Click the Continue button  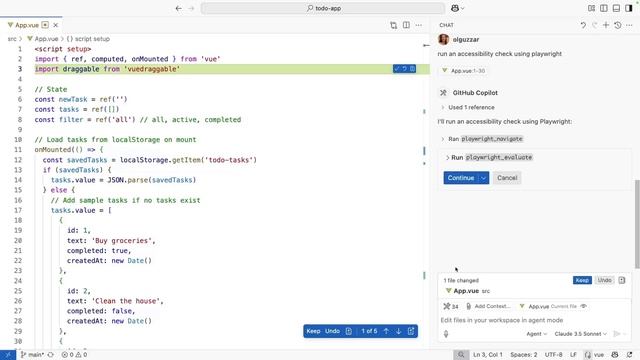click(x=460, y=178)
